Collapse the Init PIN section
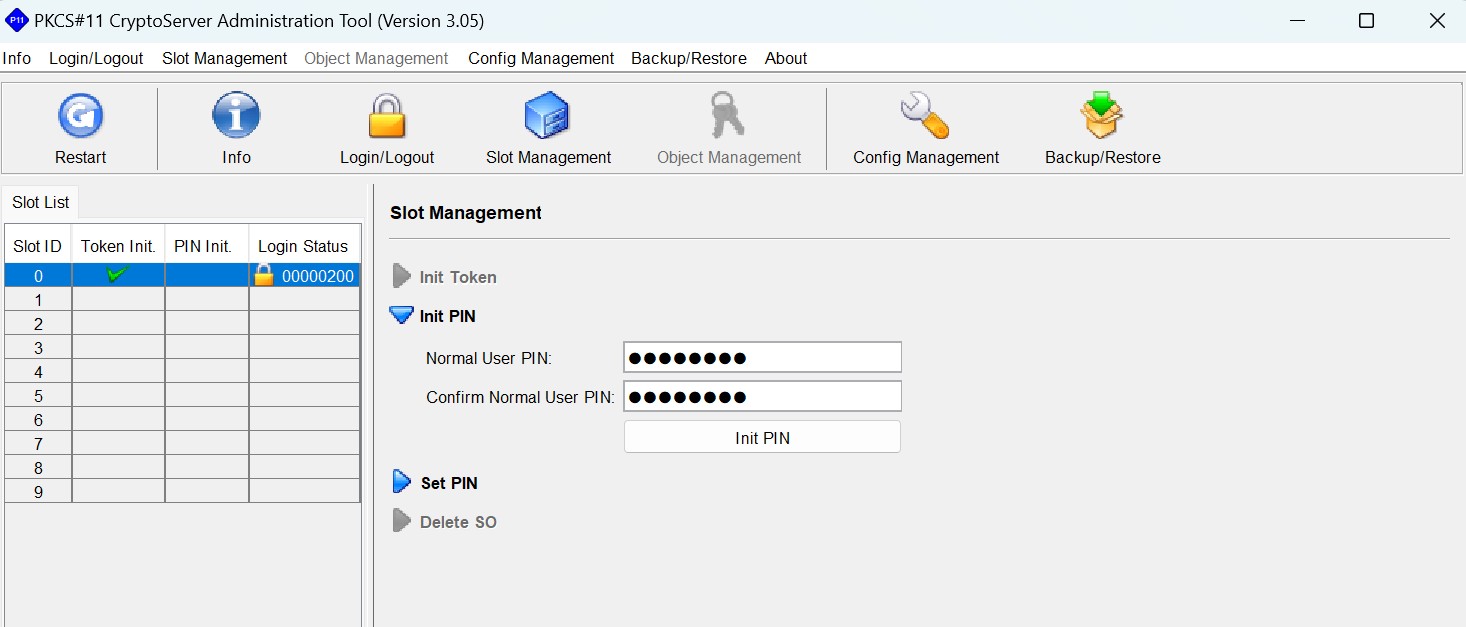 [x=402, y=316]
